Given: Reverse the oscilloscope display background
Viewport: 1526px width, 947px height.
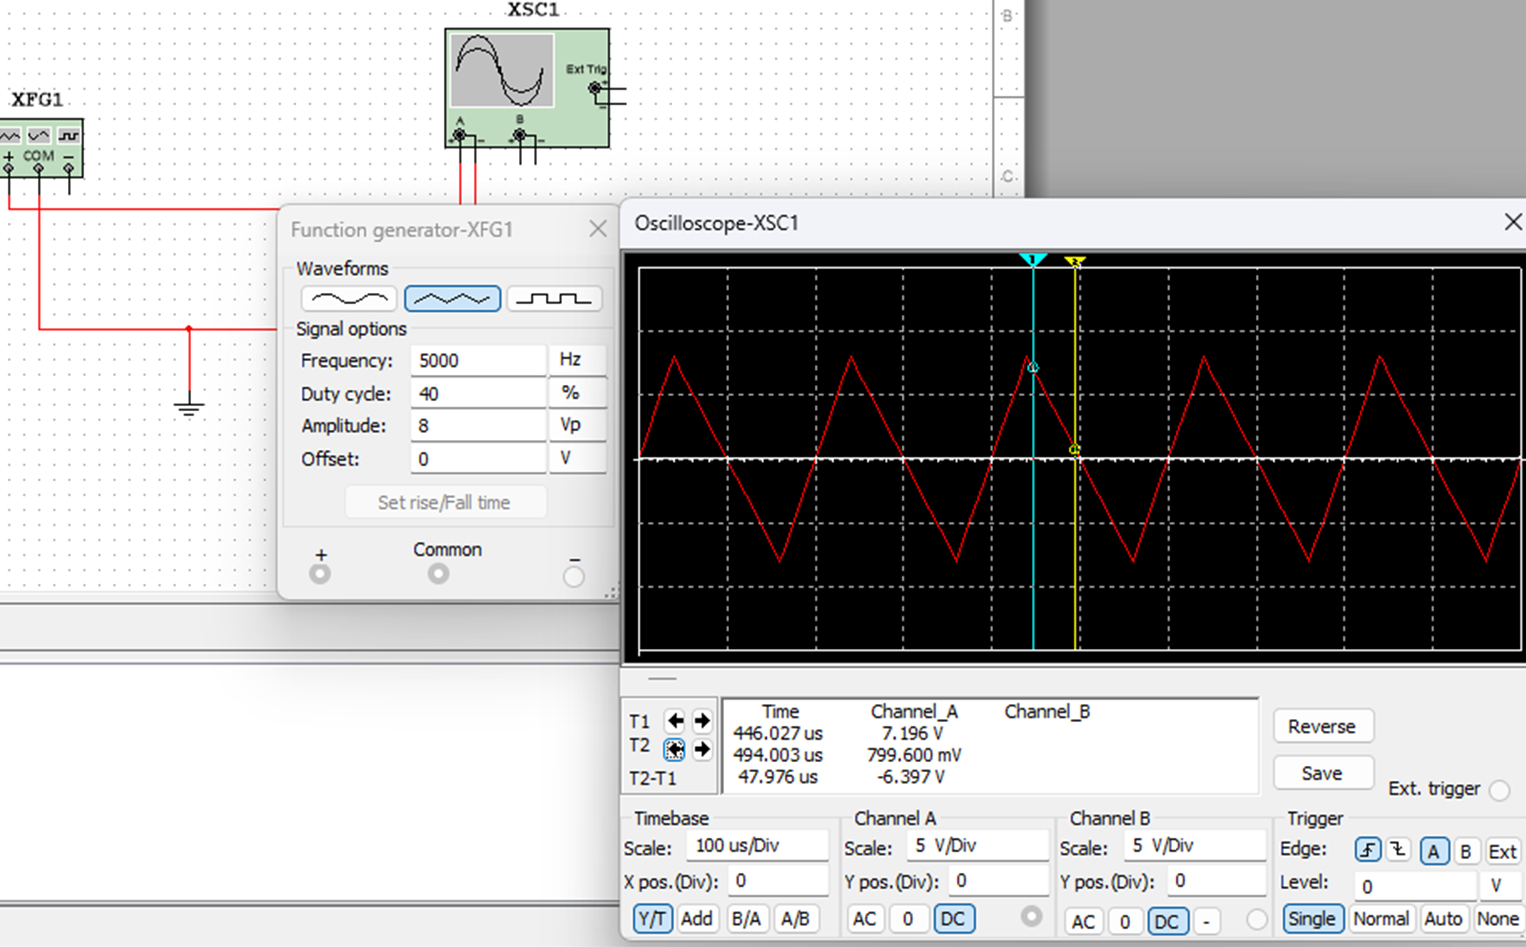Looking at the screenshot, I should coord(1322,726).
